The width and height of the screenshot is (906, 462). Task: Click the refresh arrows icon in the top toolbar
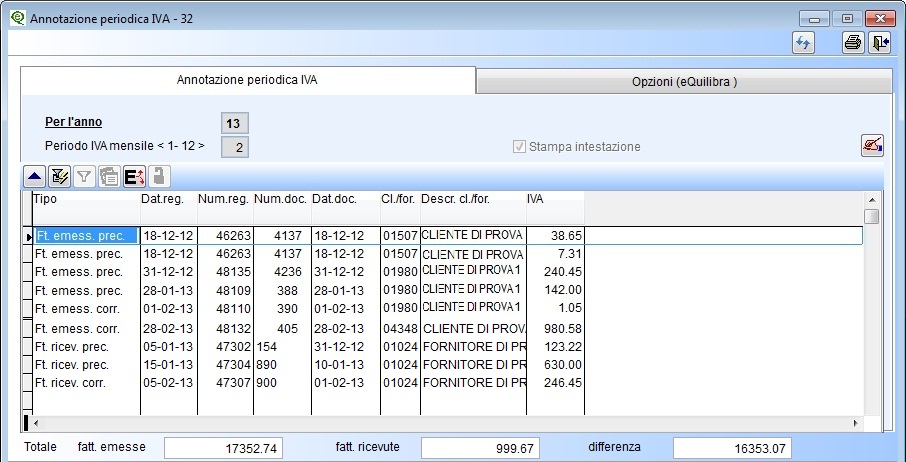[803, 43]
